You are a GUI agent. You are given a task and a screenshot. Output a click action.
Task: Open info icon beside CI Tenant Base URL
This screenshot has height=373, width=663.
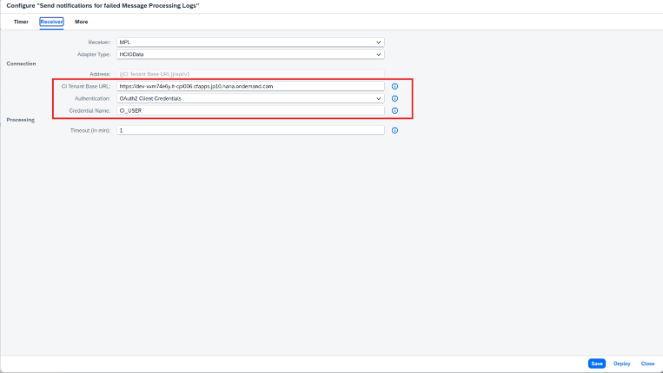[395, 86]
